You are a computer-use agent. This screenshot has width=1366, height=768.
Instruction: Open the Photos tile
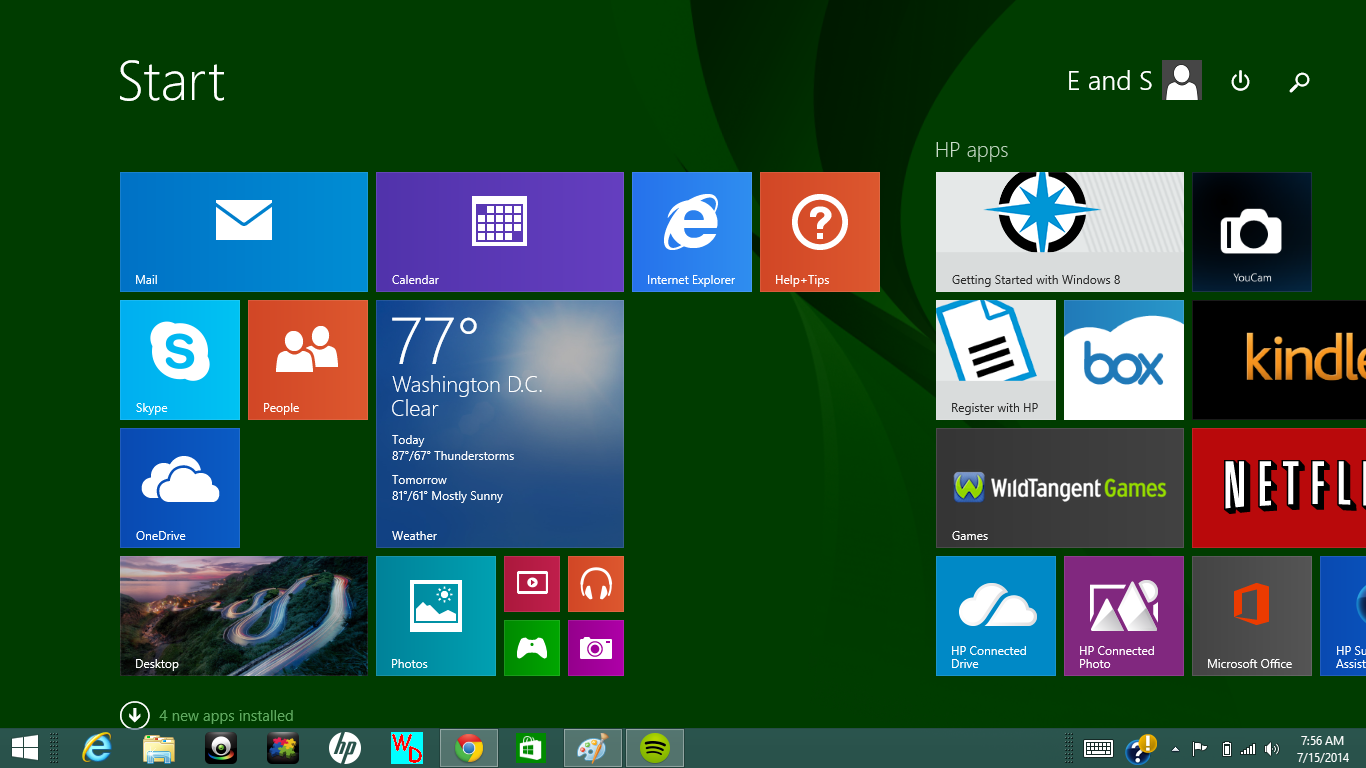click(436, 616)
